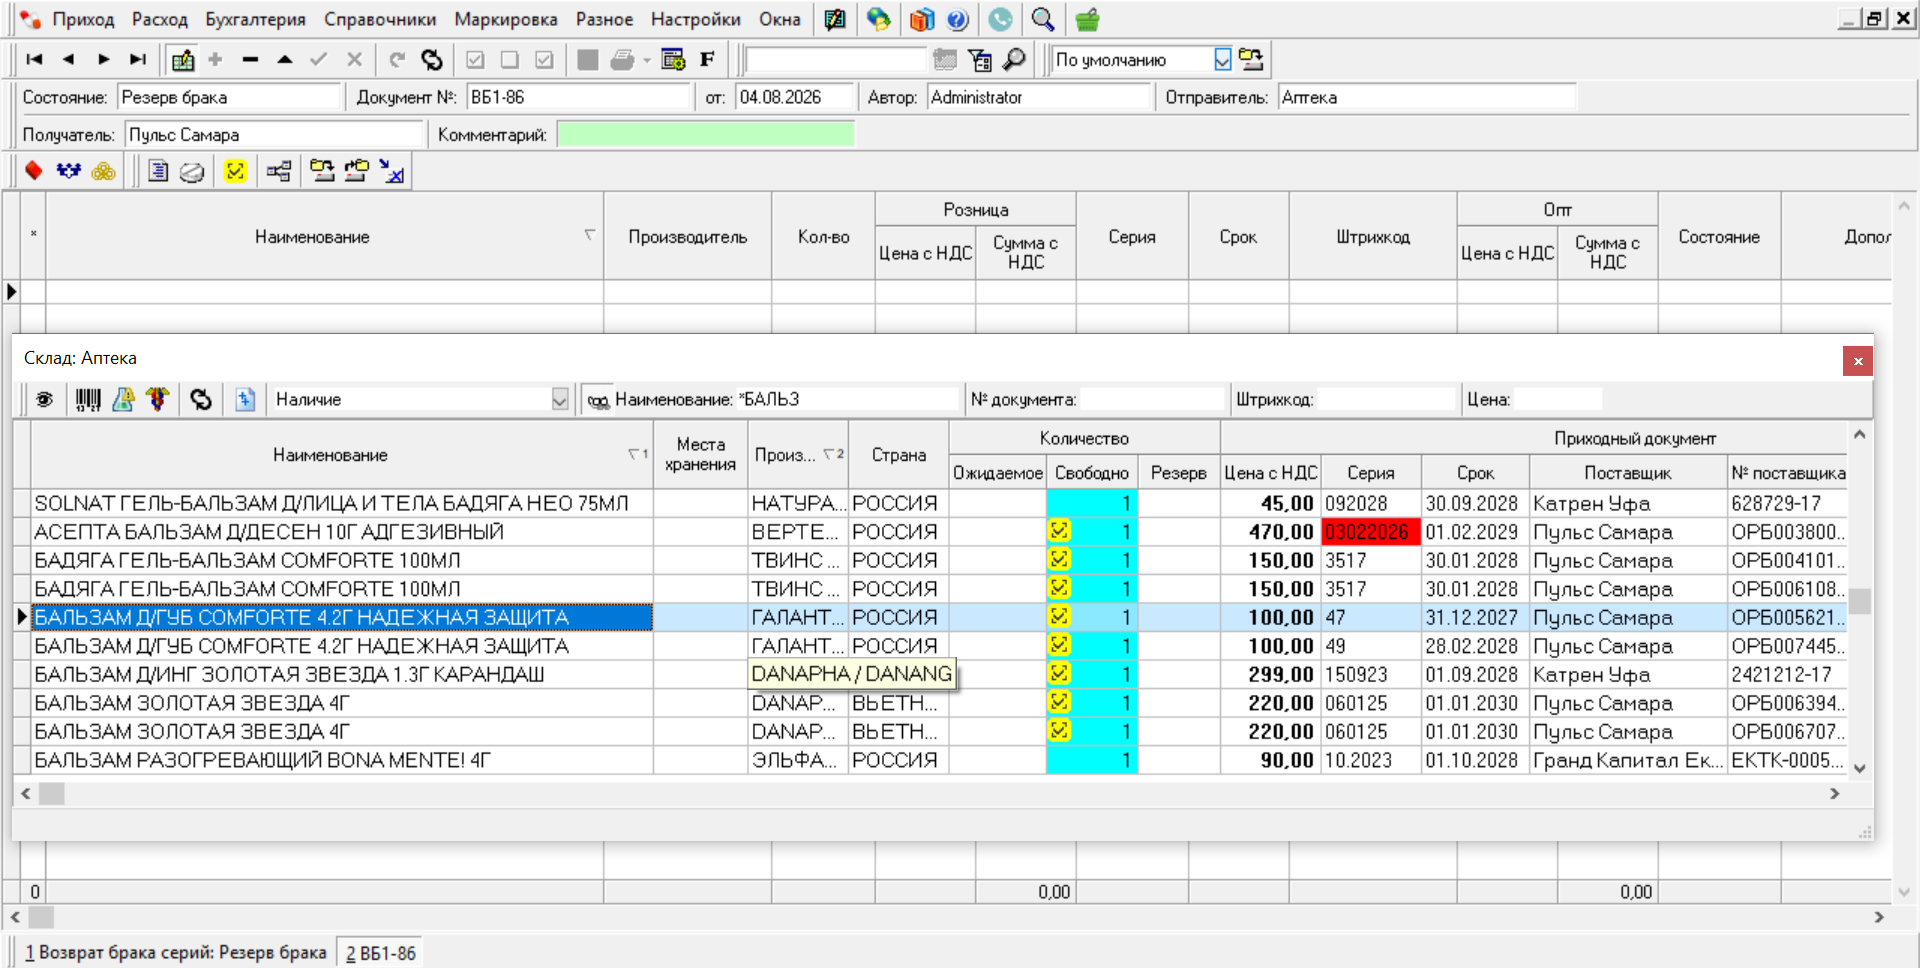The height and width of the screenshot is (968, 1920).
Task: Click the yellow checkmark toolbar icon
Action: click(235, 171)
